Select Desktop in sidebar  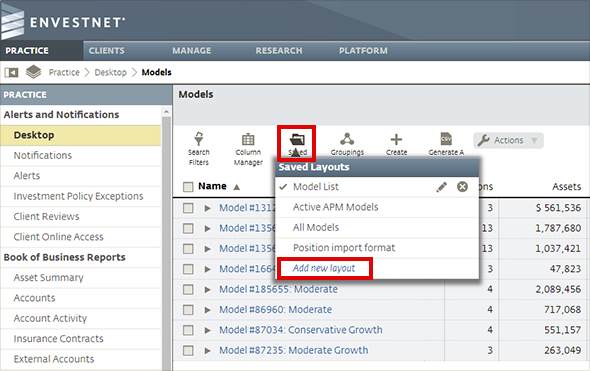pyautogui.click(x=81, y=135)
